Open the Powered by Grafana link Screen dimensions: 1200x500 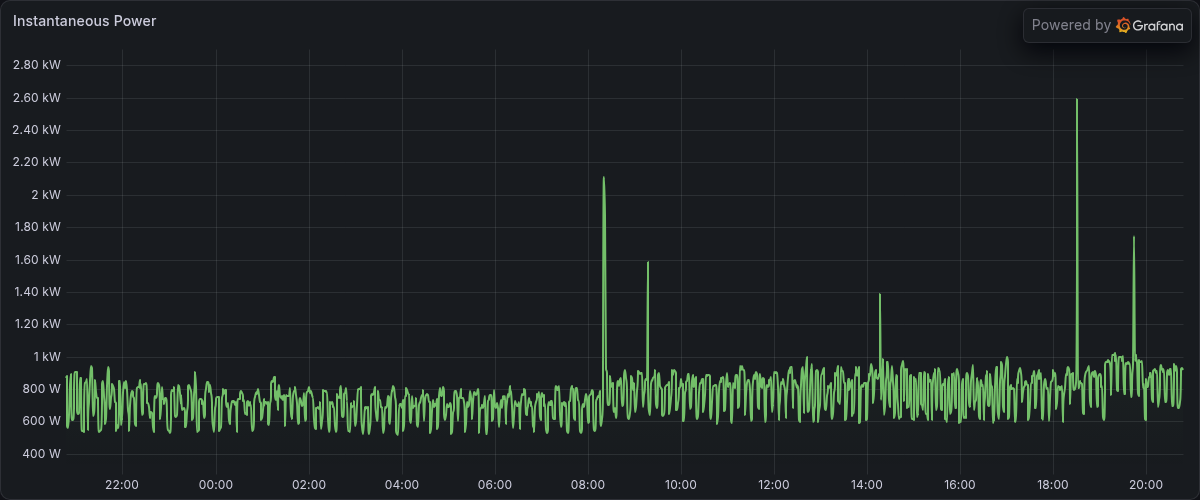(1107, 25)
